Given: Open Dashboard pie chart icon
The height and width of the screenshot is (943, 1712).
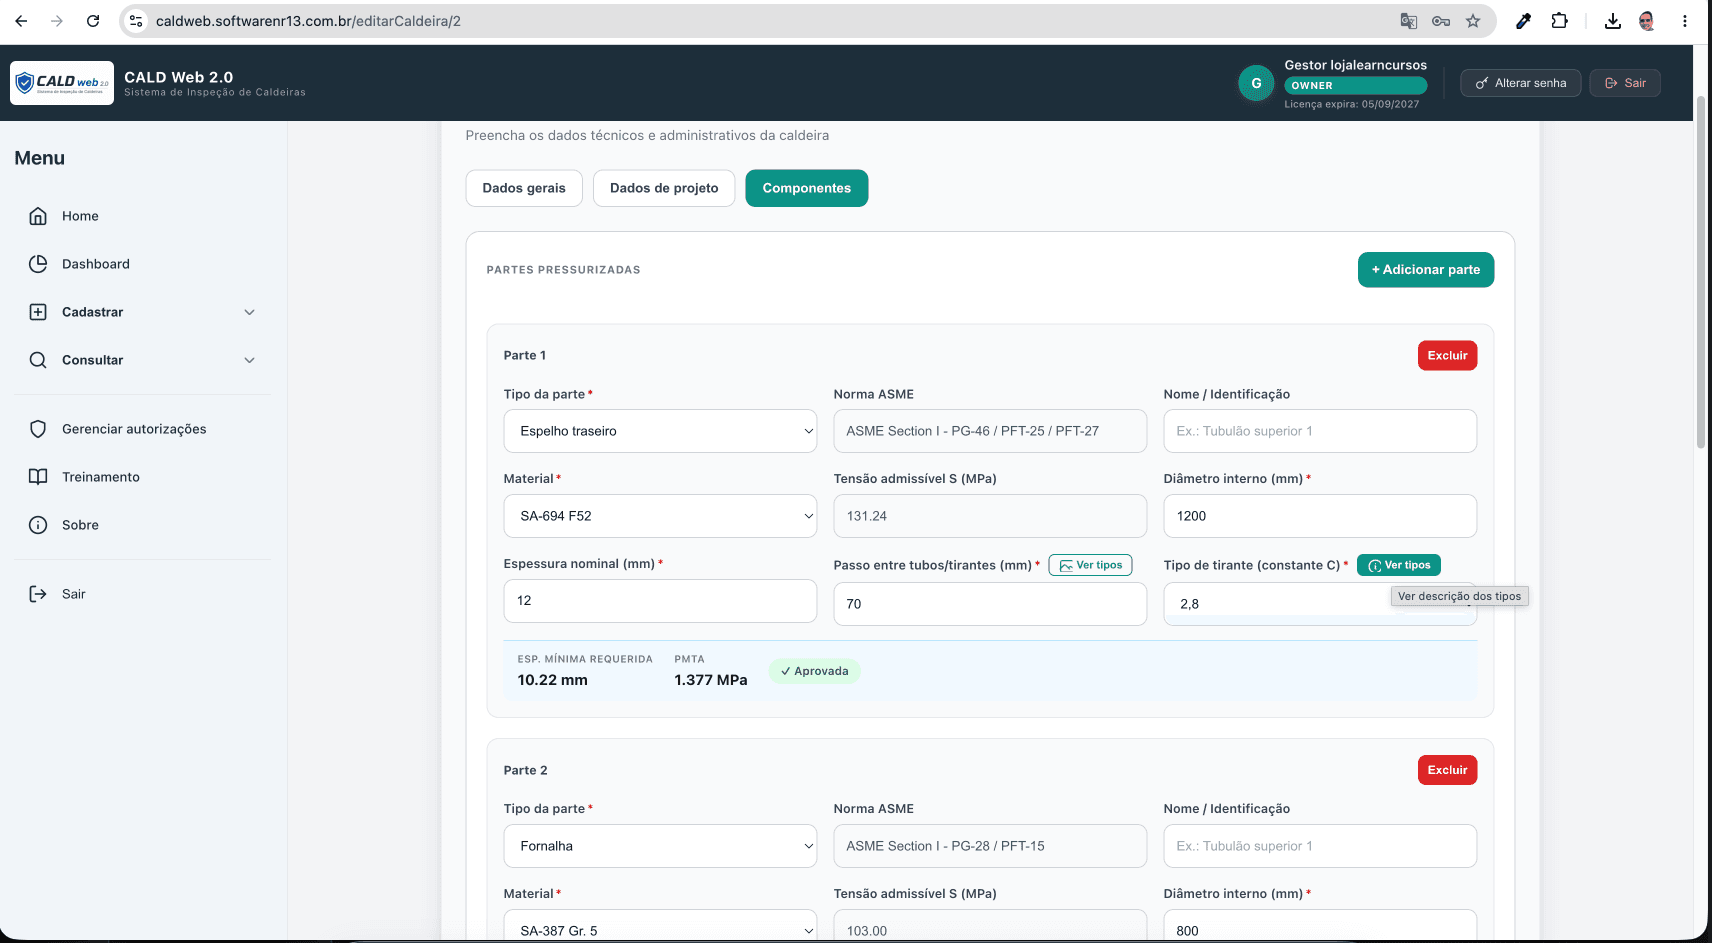Looking at the screenshot, I should pyautogui.click(x=38, y=264).
